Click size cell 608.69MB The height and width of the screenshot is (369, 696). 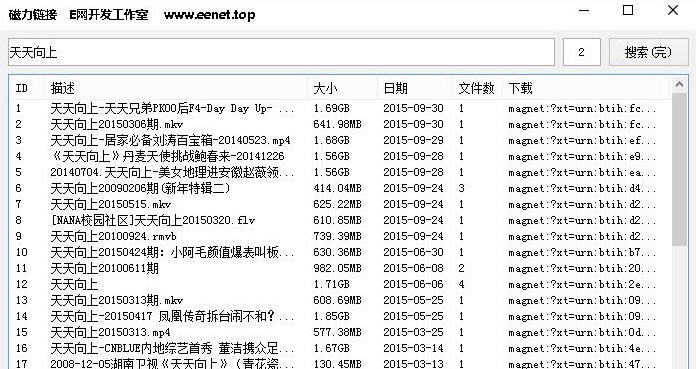tap(337, 300)
